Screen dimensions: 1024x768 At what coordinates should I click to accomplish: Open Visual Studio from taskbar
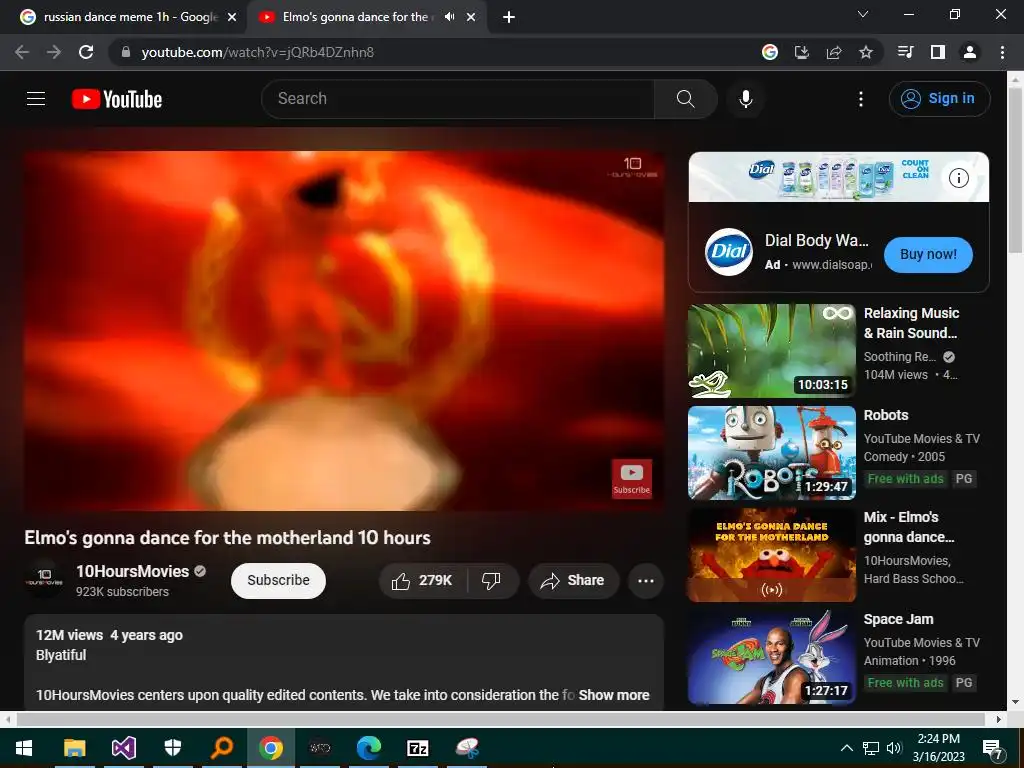point(123,748)
